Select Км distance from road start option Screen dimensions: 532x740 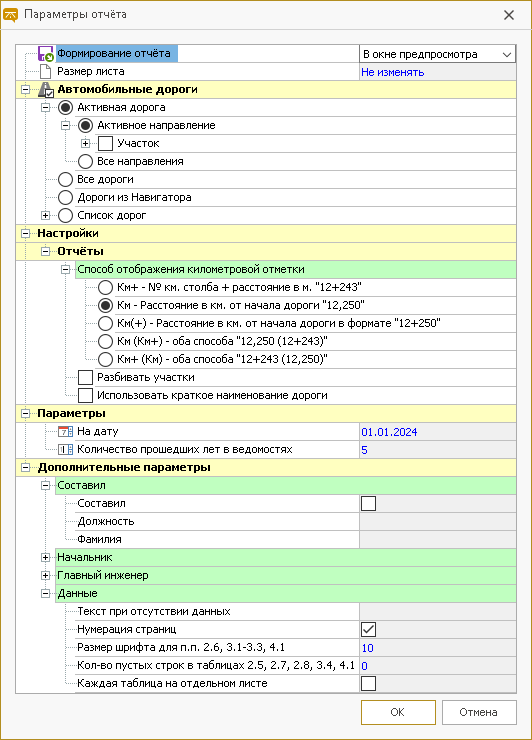(x=105, y=305)
